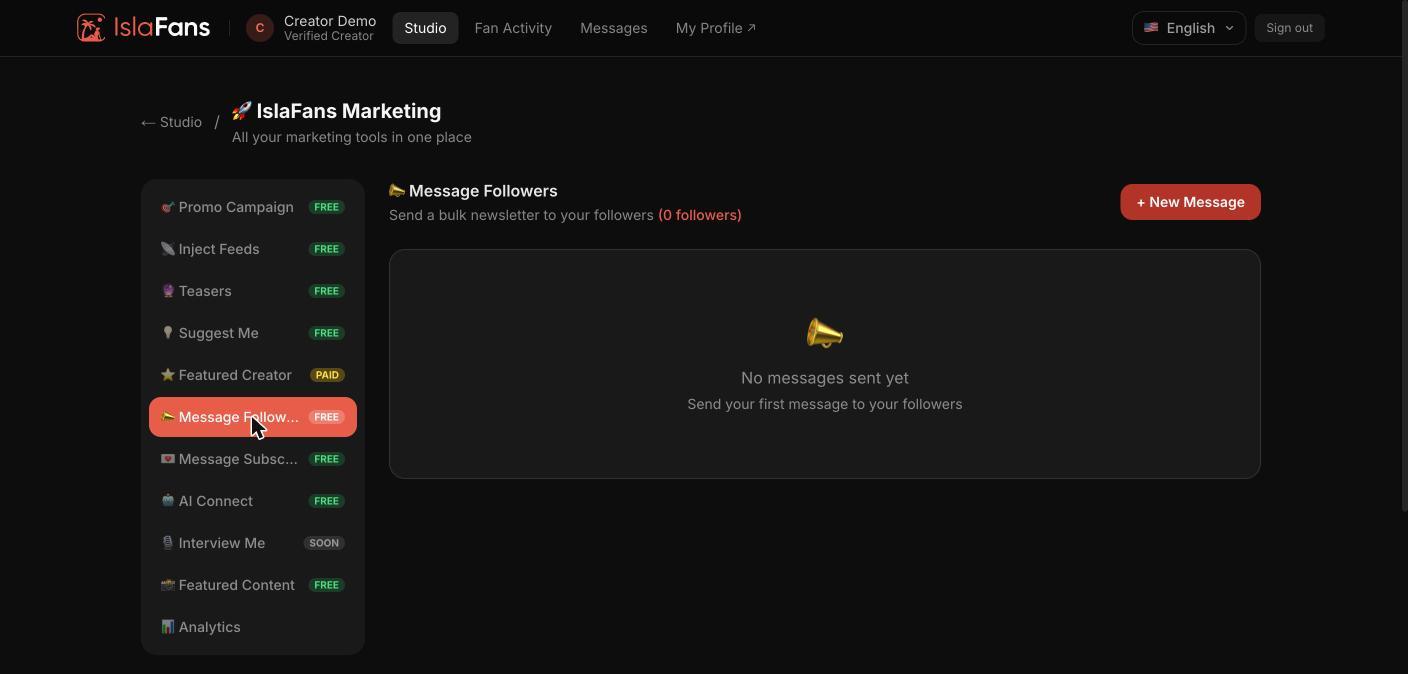Viewport: 1408px width, 674px height.
Task: Select Interview Me in the sidebar
Action: 253,543
